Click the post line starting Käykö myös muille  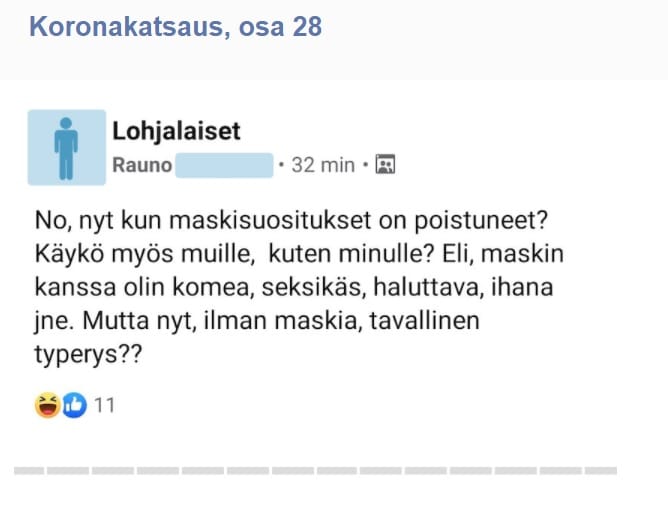[299, 254]
